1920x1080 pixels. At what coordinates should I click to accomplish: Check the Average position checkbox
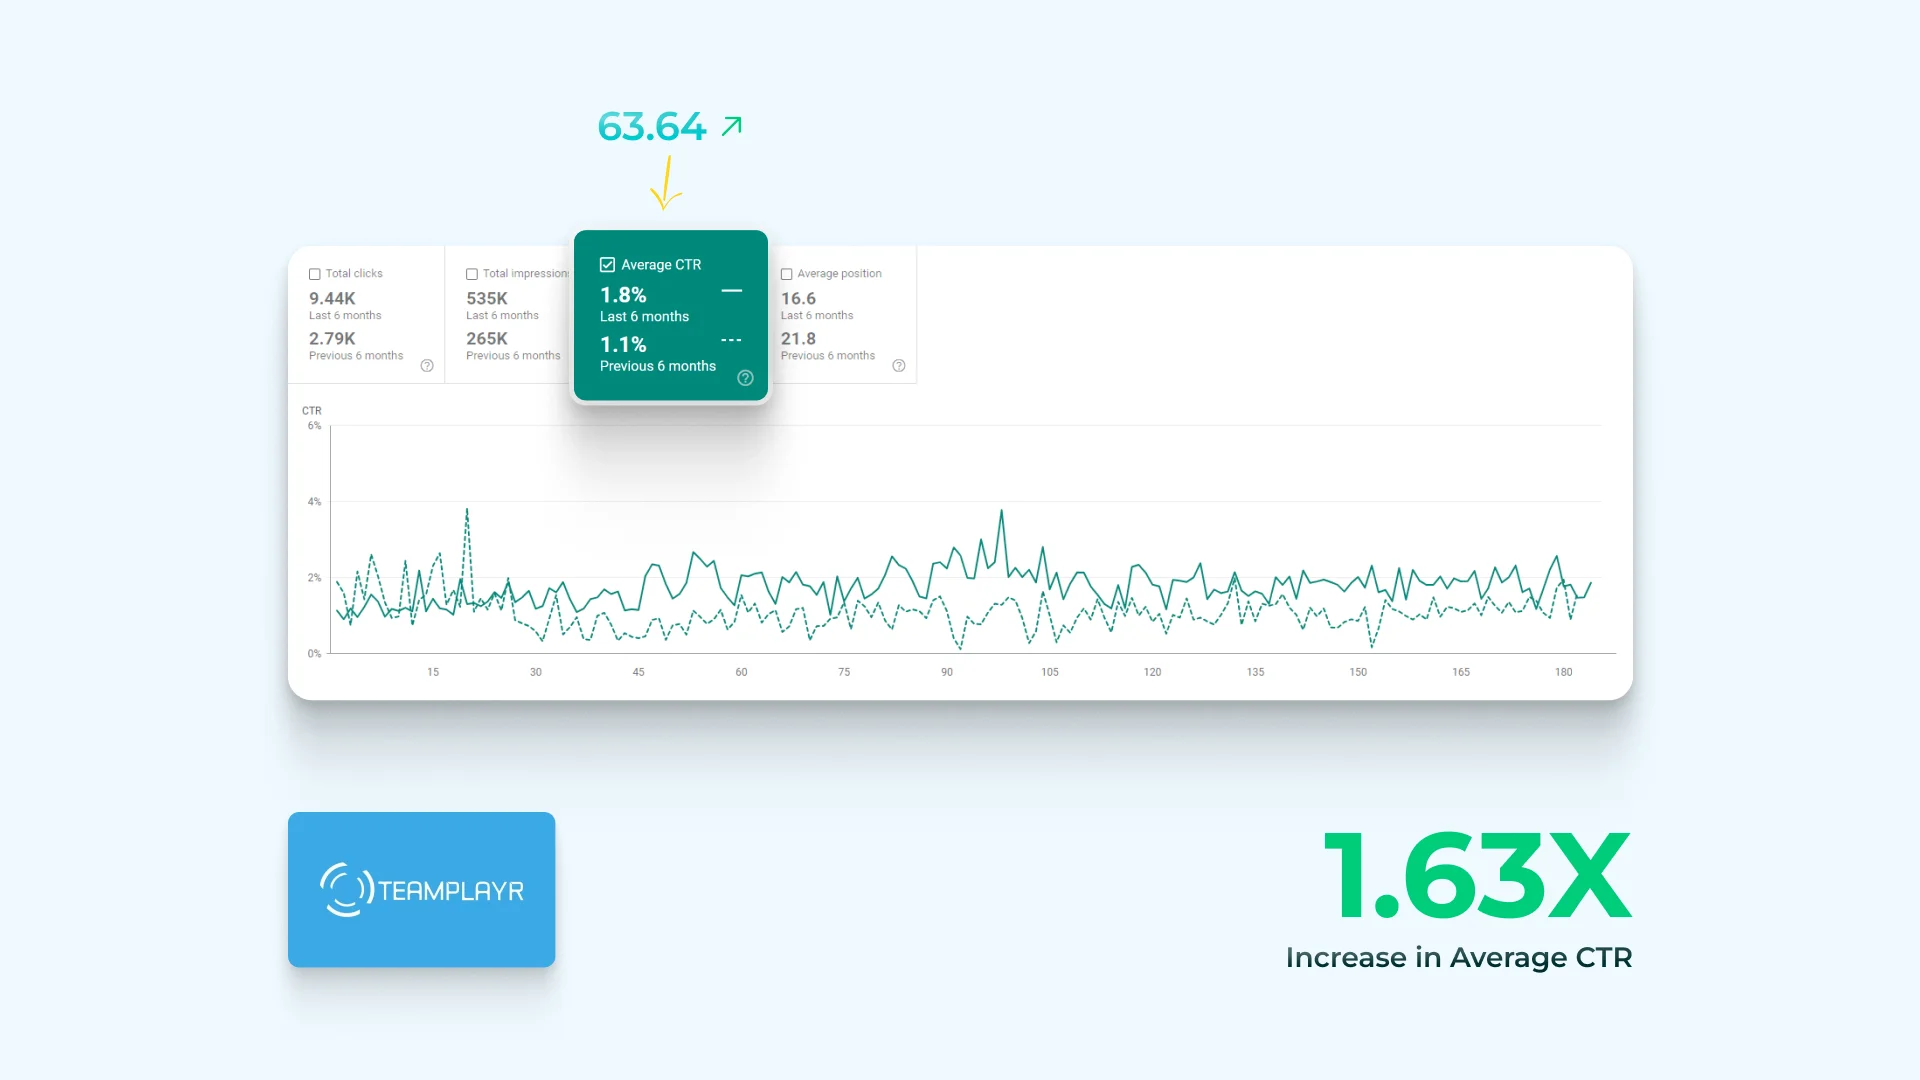787,274
